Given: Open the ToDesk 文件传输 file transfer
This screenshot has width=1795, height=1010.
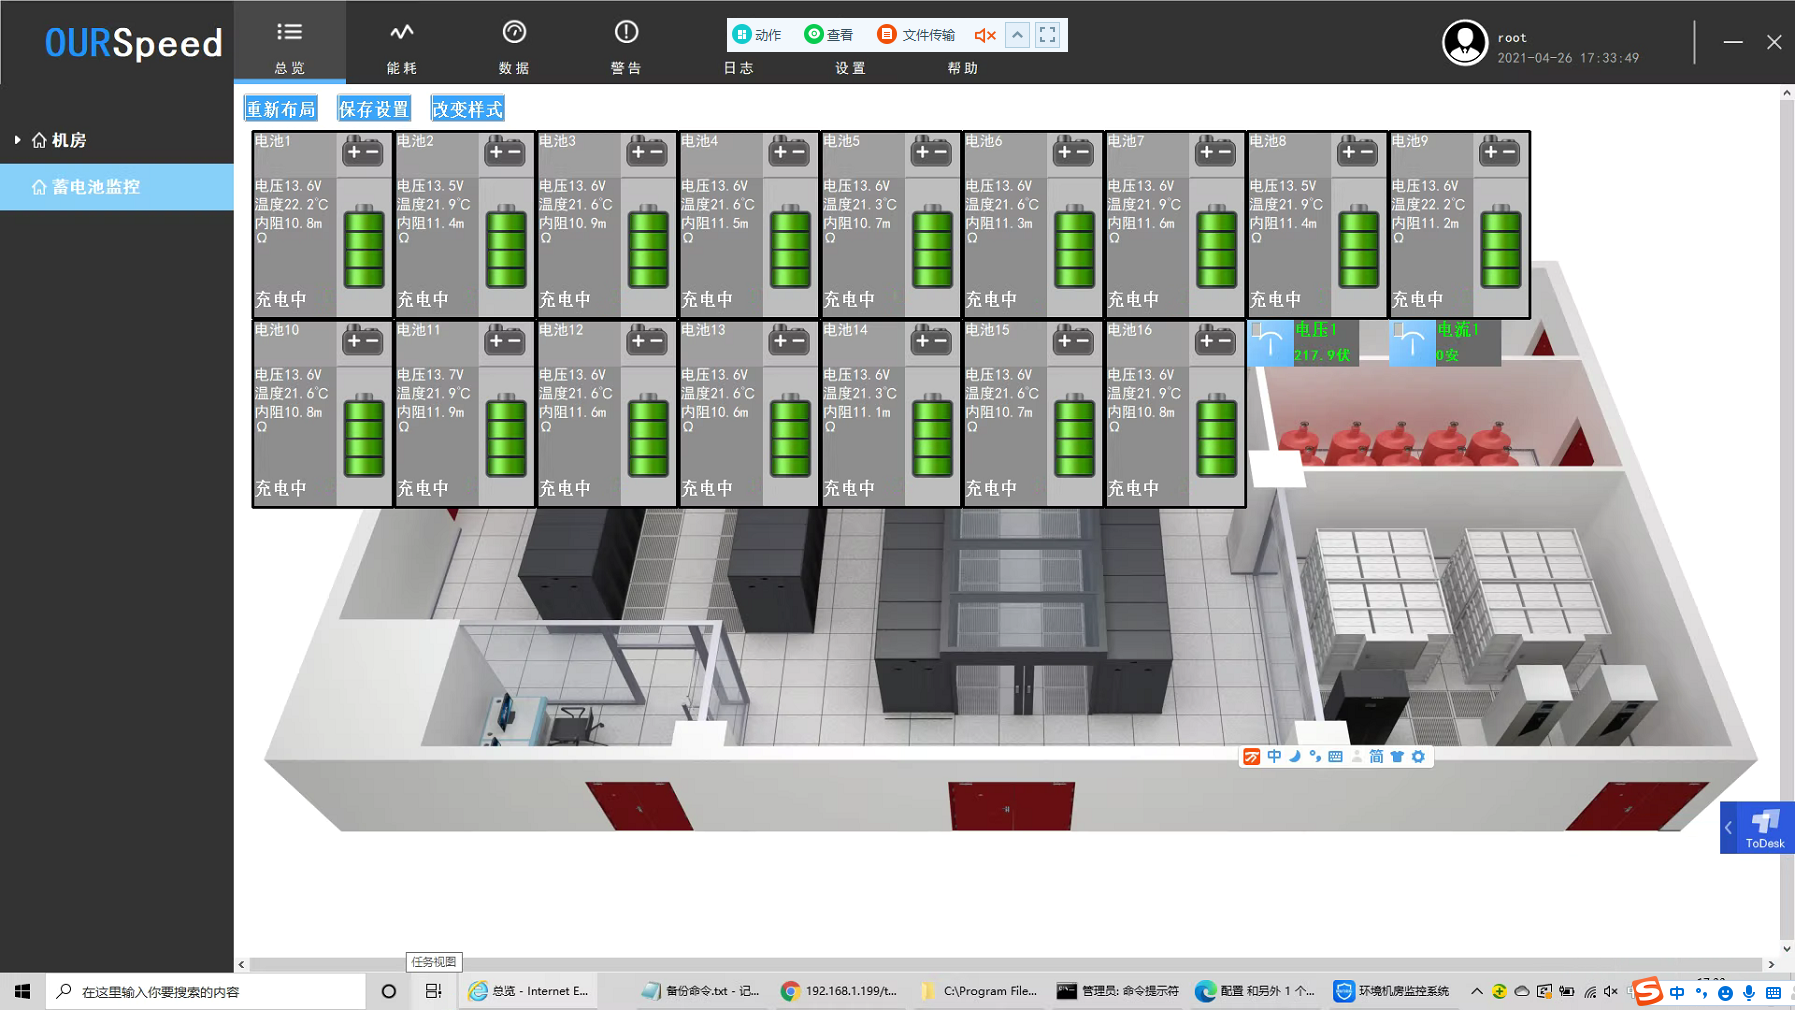Looking at the screenshot, I should tap(916, 35).
